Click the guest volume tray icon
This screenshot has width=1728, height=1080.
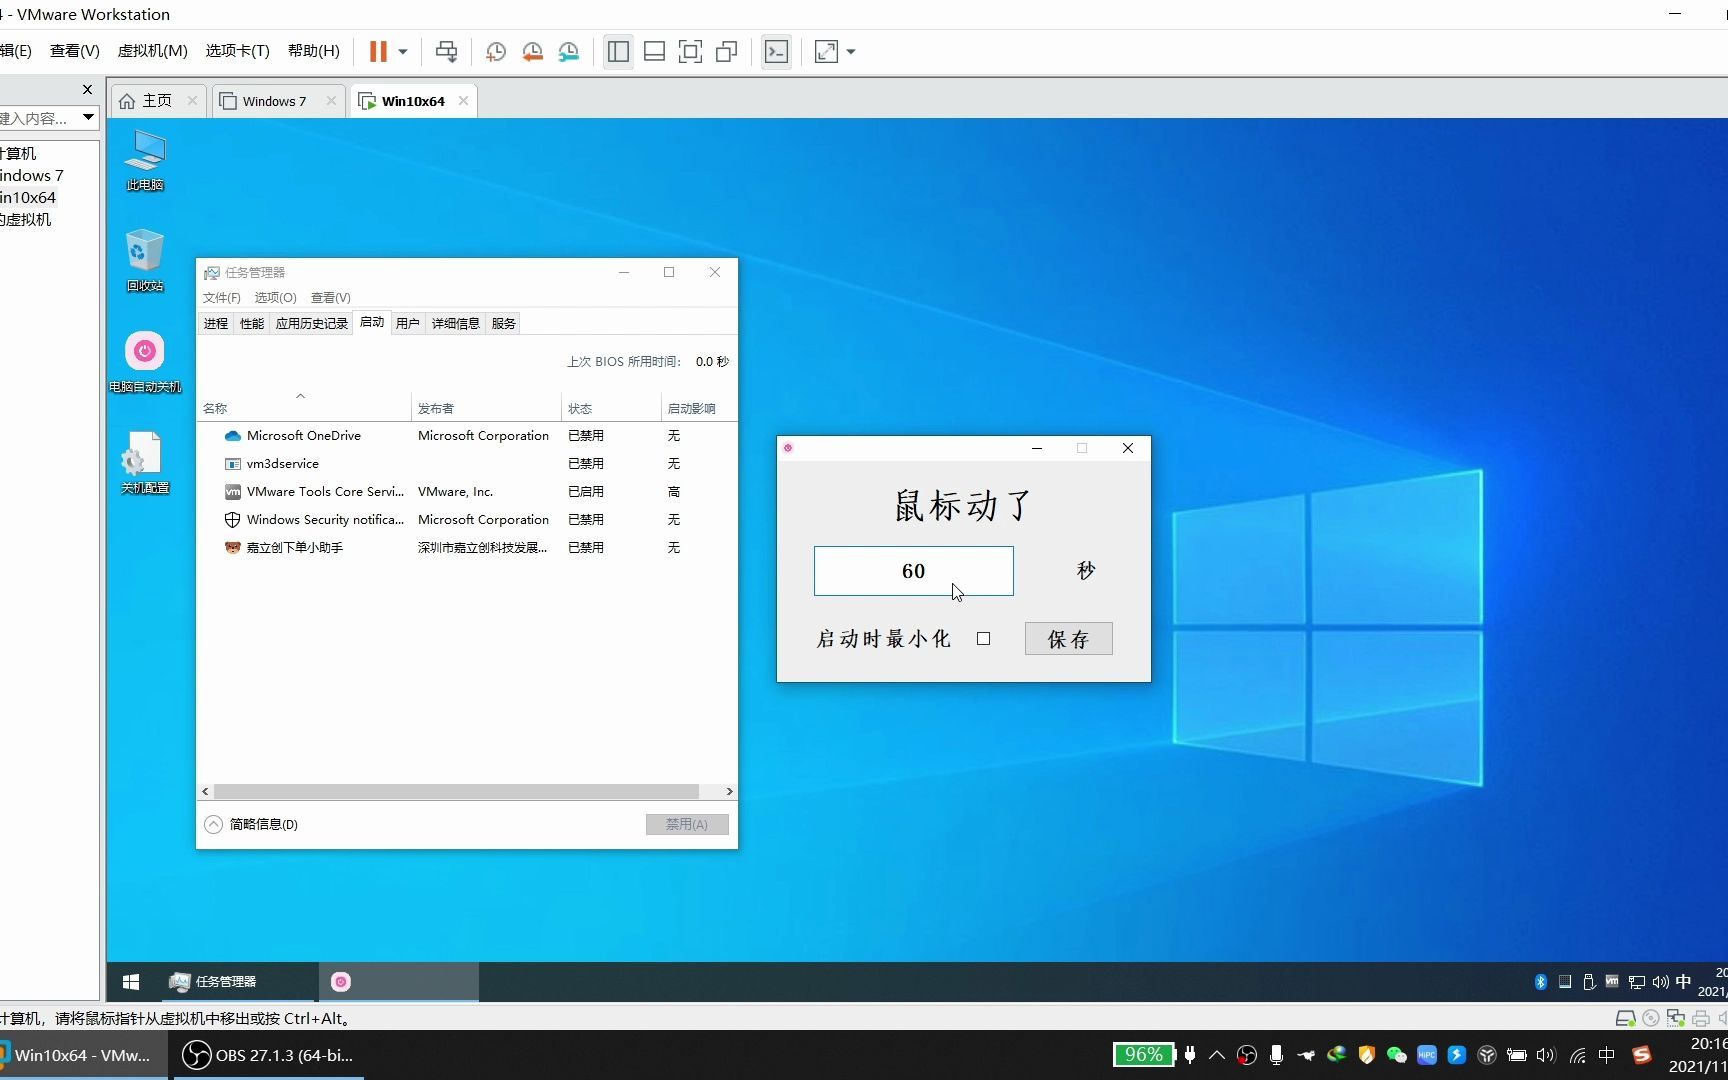(1660, 982)
